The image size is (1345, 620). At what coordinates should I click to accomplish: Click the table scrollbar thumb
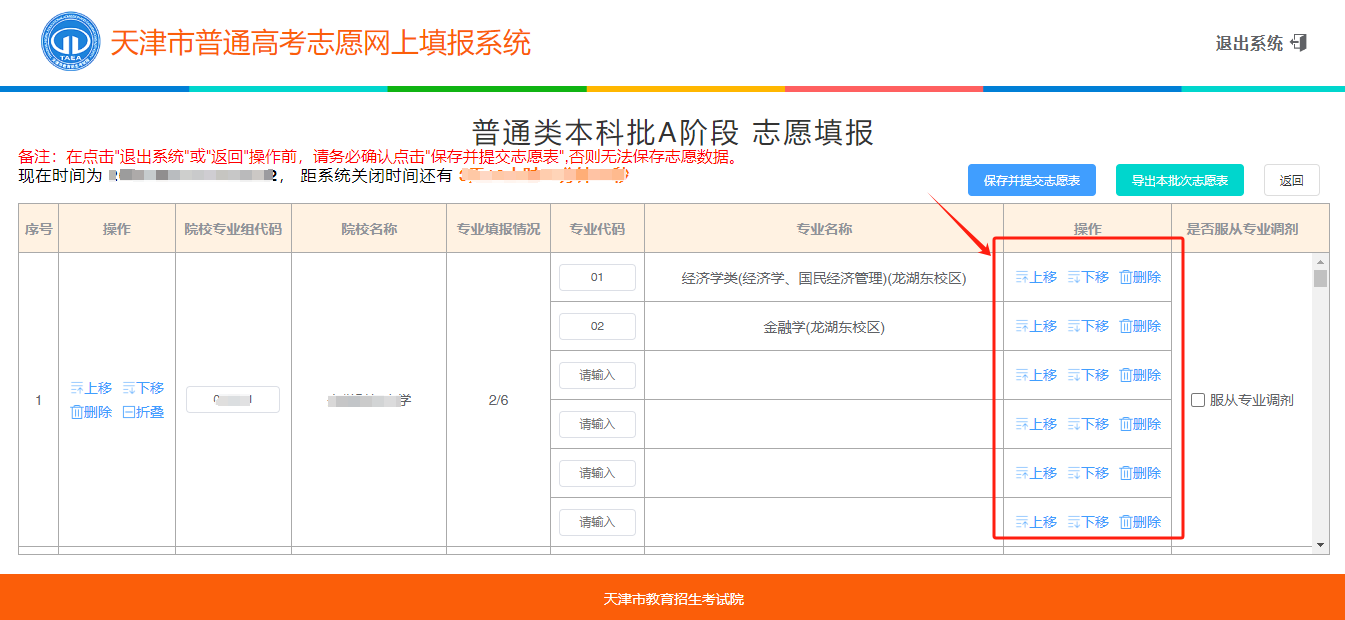click(1320, 278)
